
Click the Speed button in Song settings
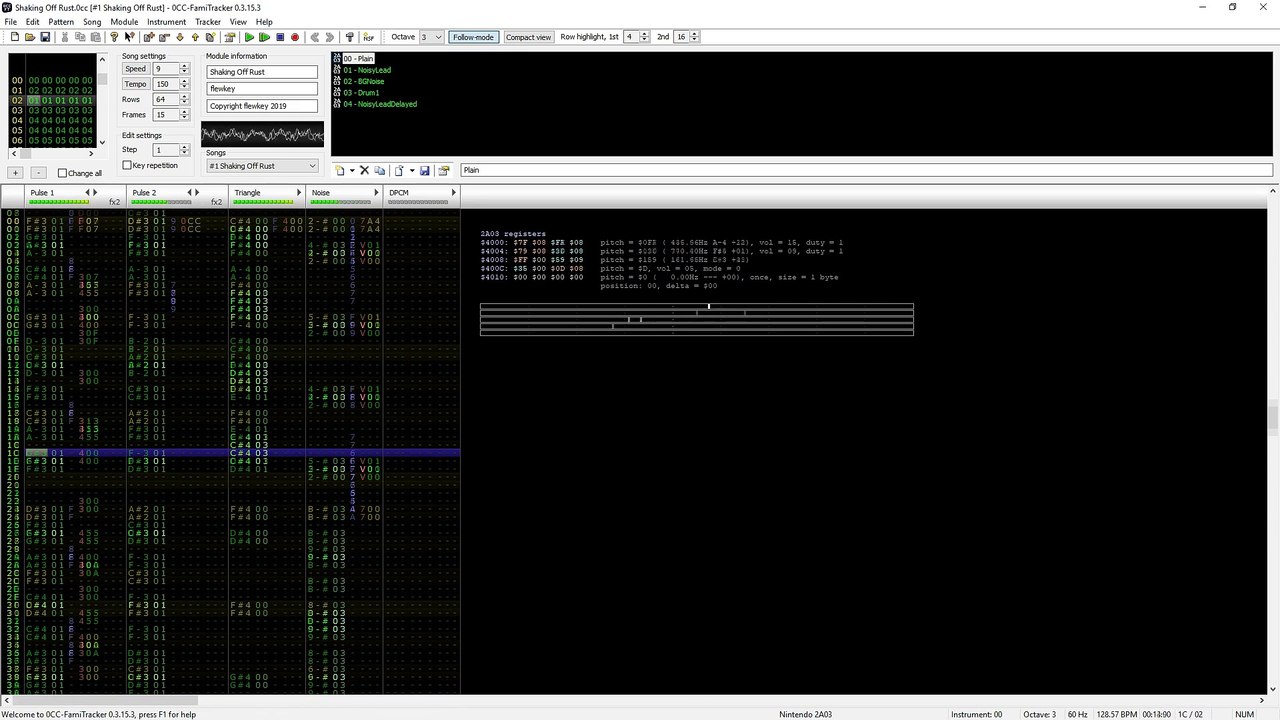tap(135, 69)
